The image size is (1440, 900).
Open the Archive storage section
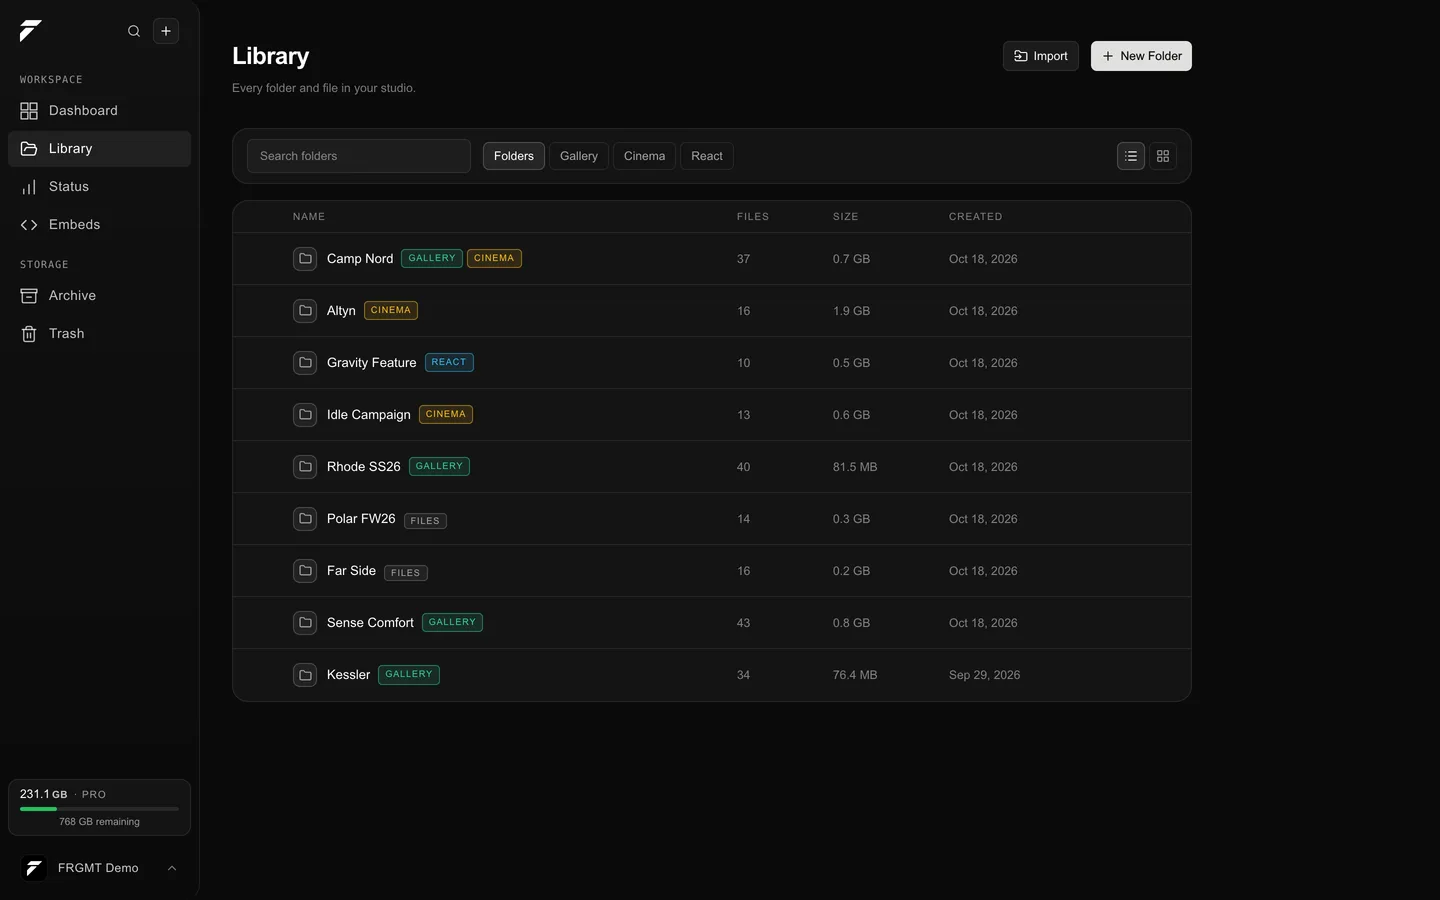99,296
